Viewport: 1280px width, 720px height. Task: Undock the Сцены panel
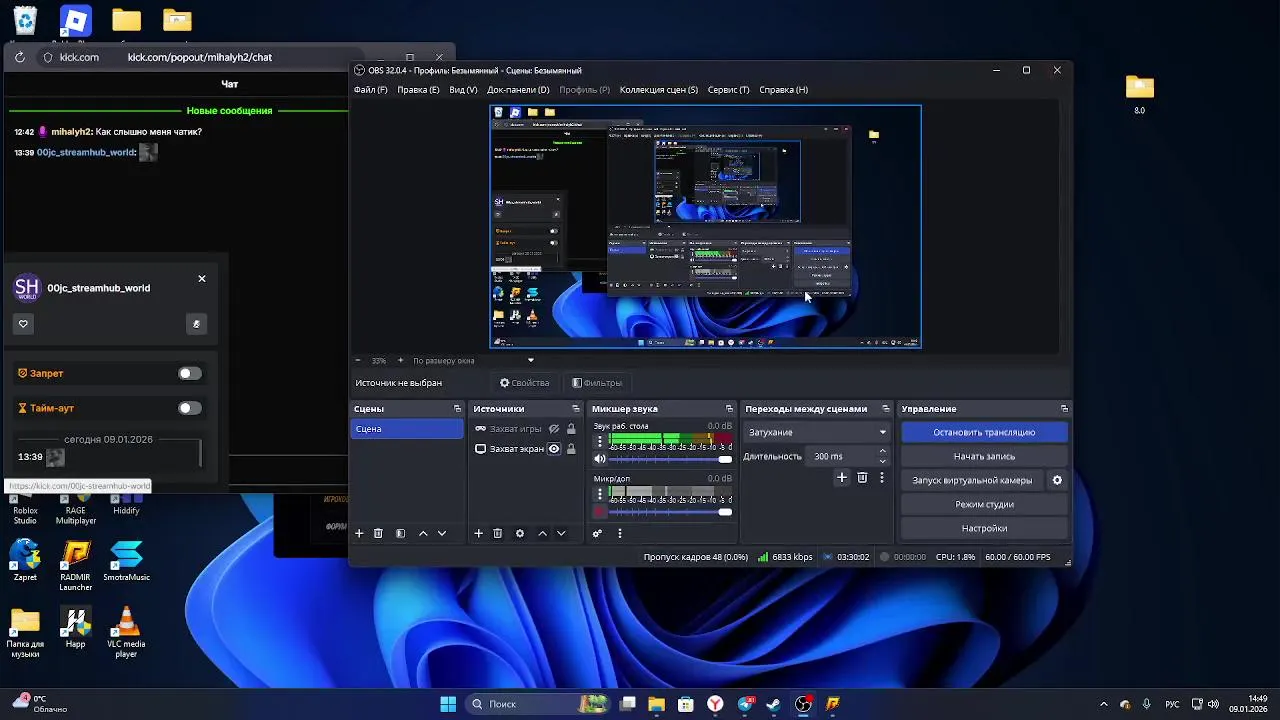tap(458, 409)
